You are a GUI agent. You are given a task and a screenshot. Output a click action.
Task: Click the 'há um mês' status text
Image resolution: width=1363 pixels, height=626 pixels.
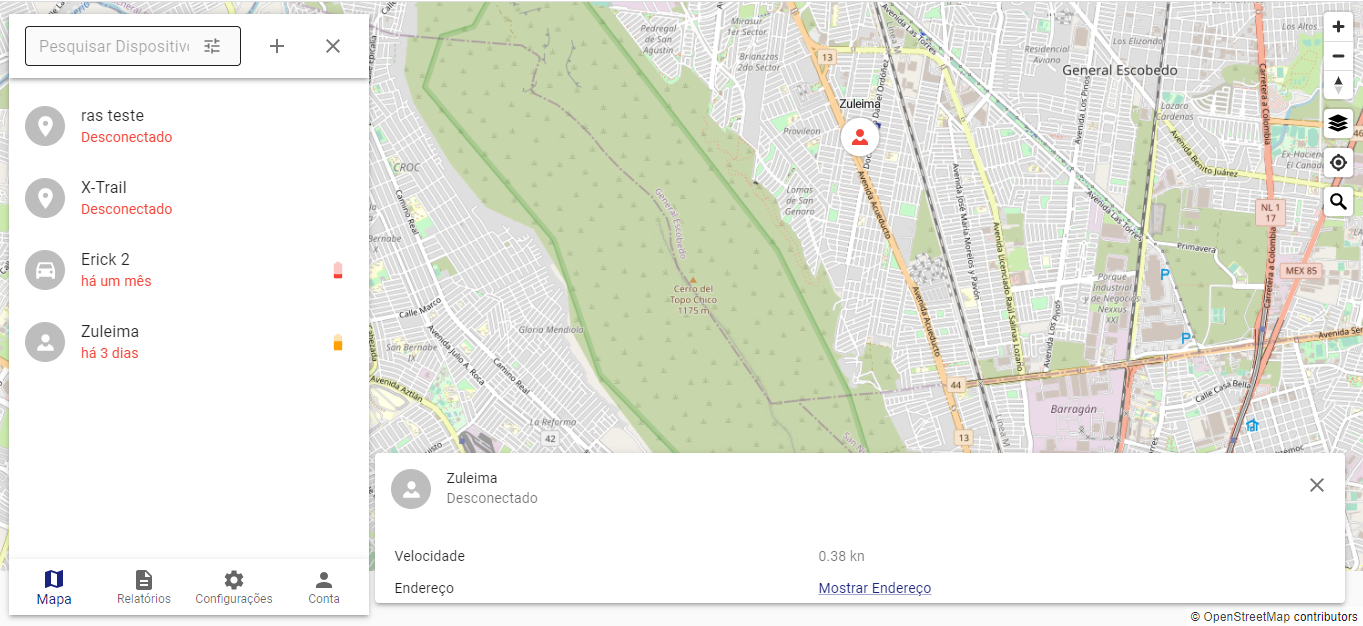tap(116, 281)
